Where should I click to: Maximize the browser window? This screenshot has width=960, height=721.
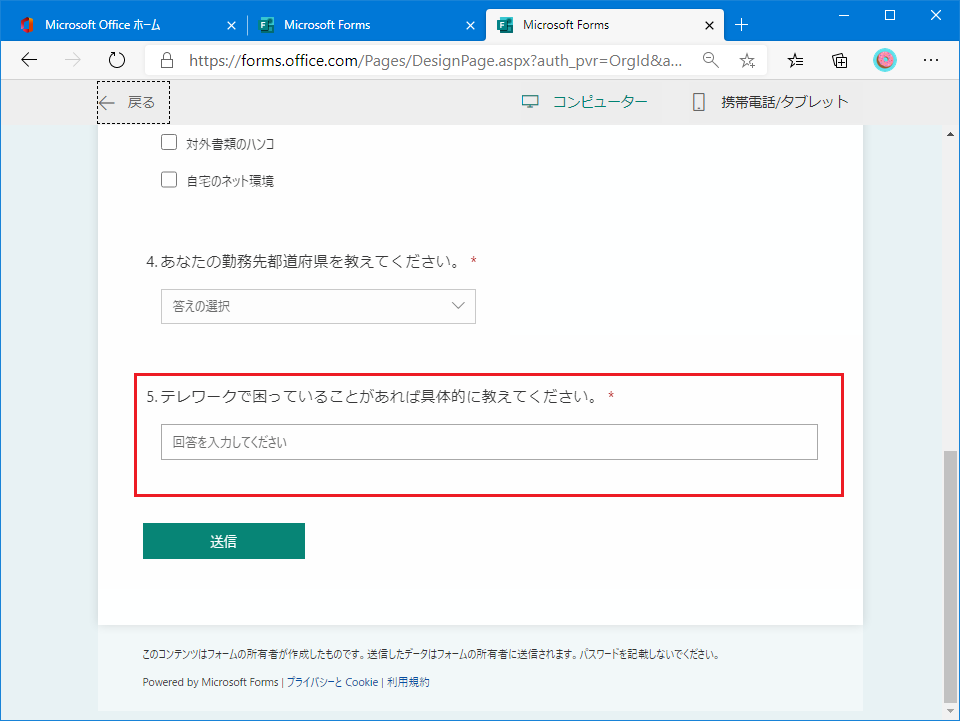[x=890, y=15]
